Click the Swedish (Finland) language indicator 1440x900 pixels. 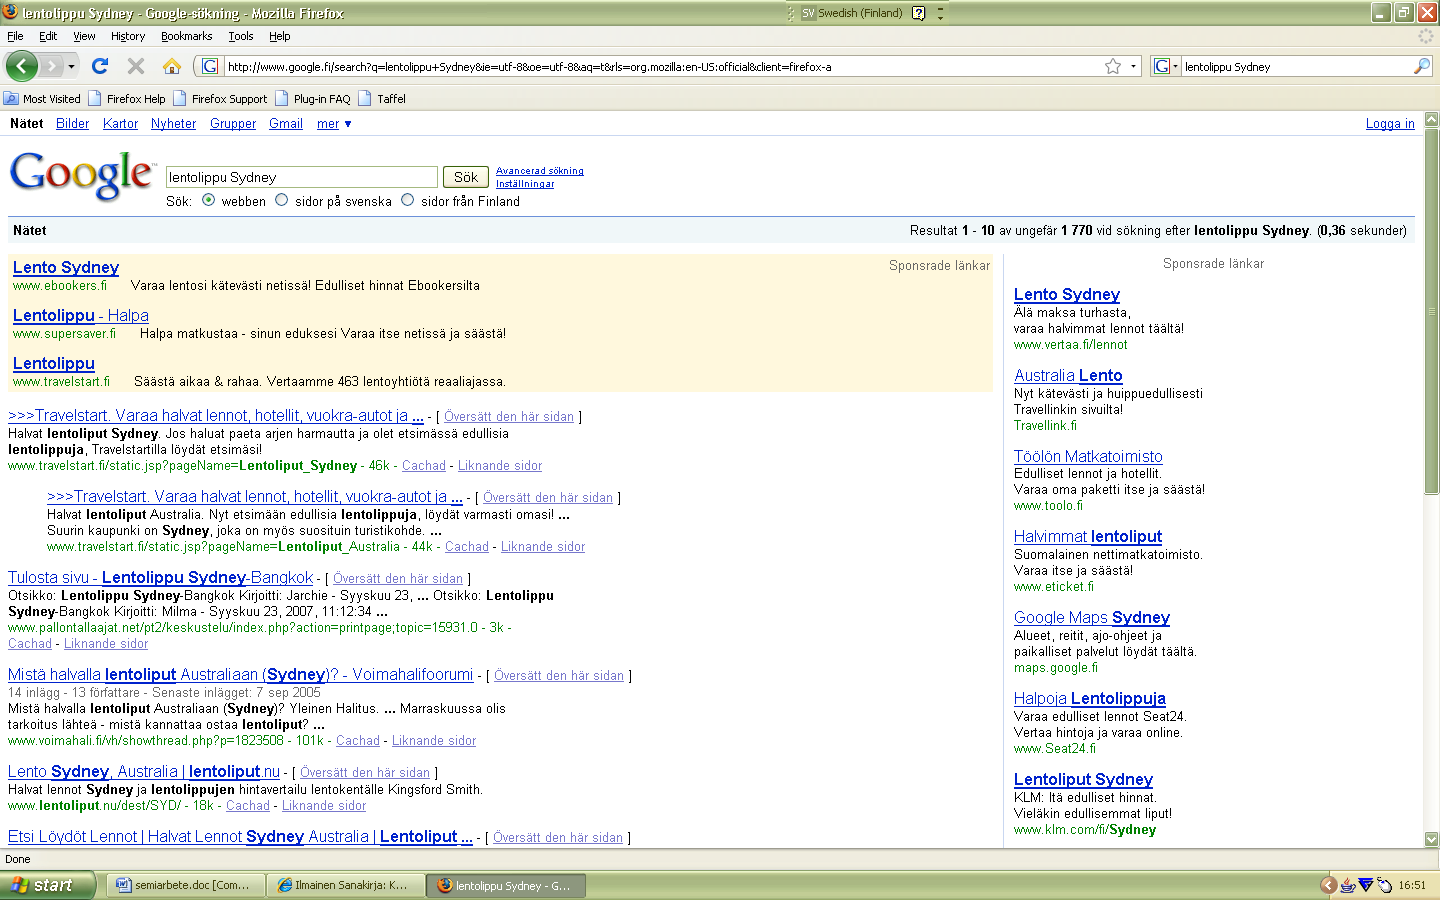coord(852,13)
